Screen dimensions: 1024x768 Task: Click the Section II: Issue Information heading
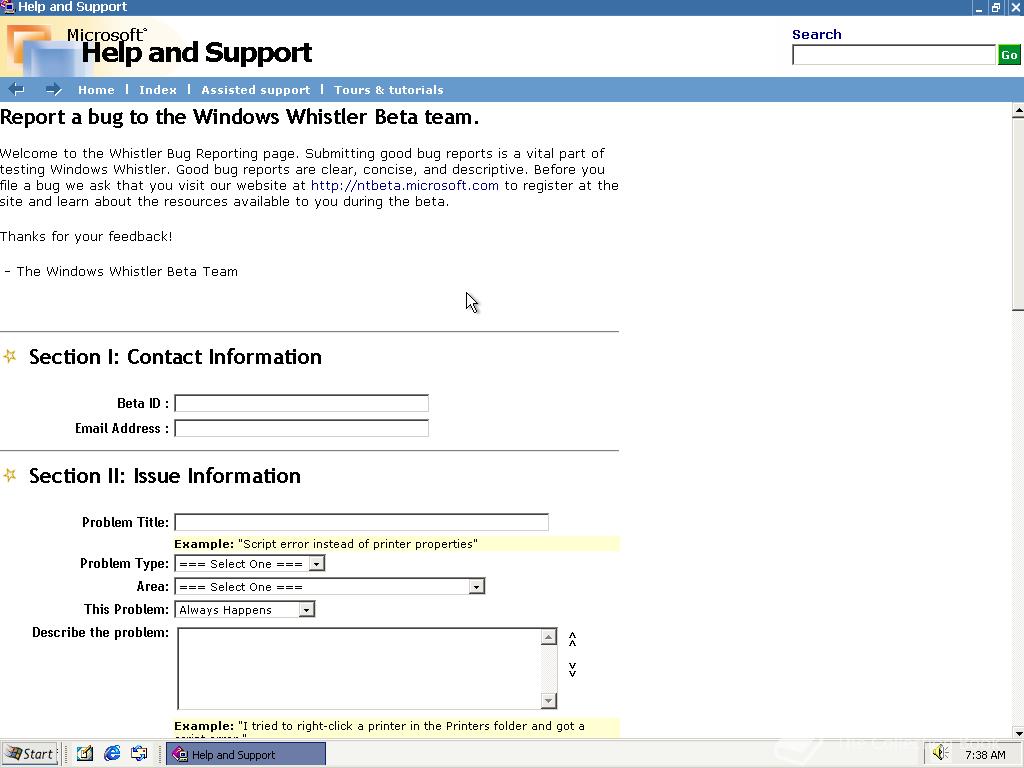[x=165, y=476]
